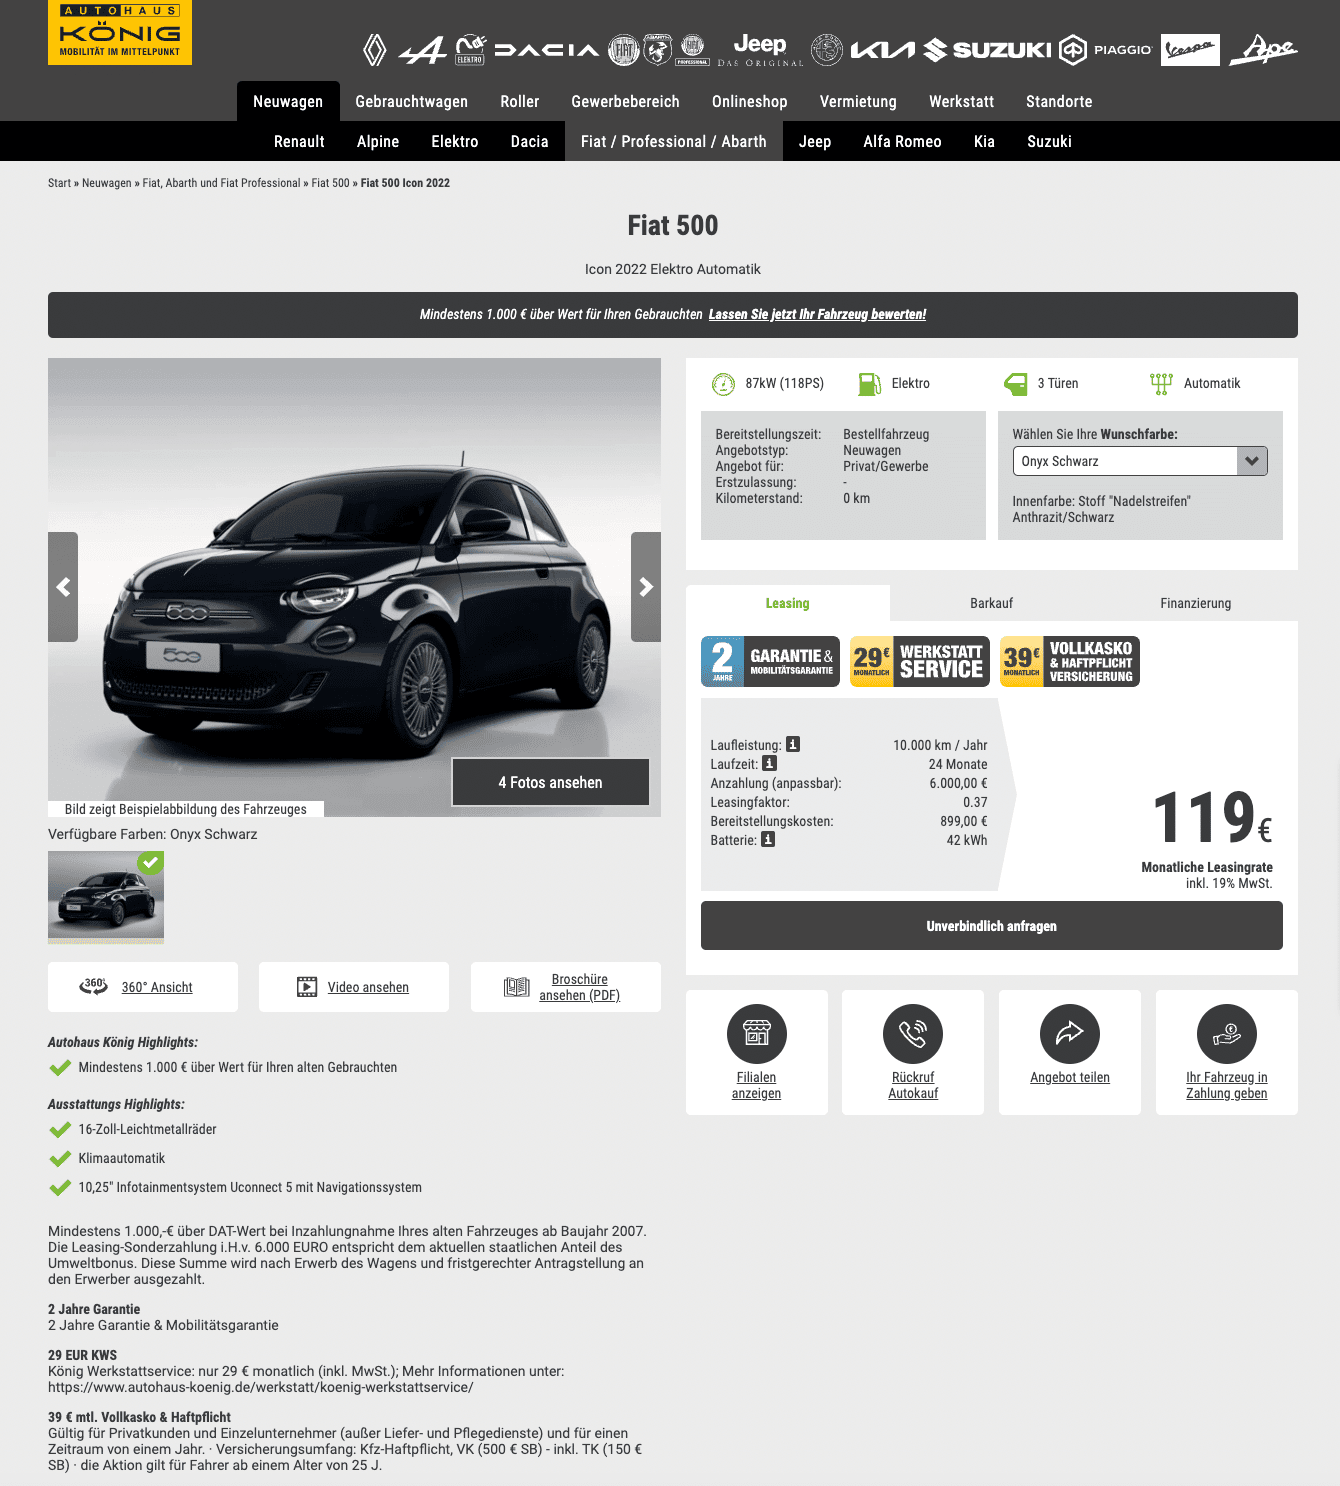Open the 360° Ansicht button

pos(143,987)
